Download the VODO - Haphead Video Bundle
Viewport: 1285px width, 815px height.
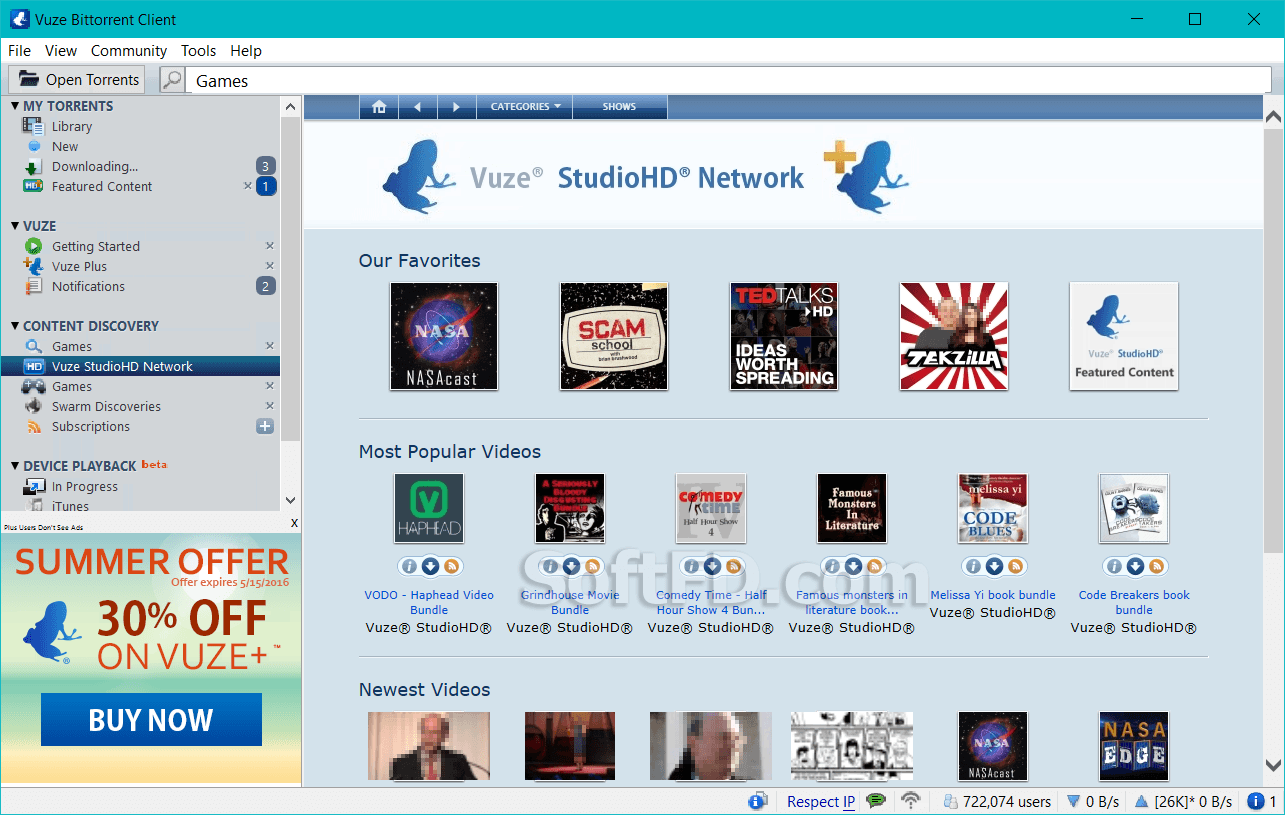click(430, 566)
